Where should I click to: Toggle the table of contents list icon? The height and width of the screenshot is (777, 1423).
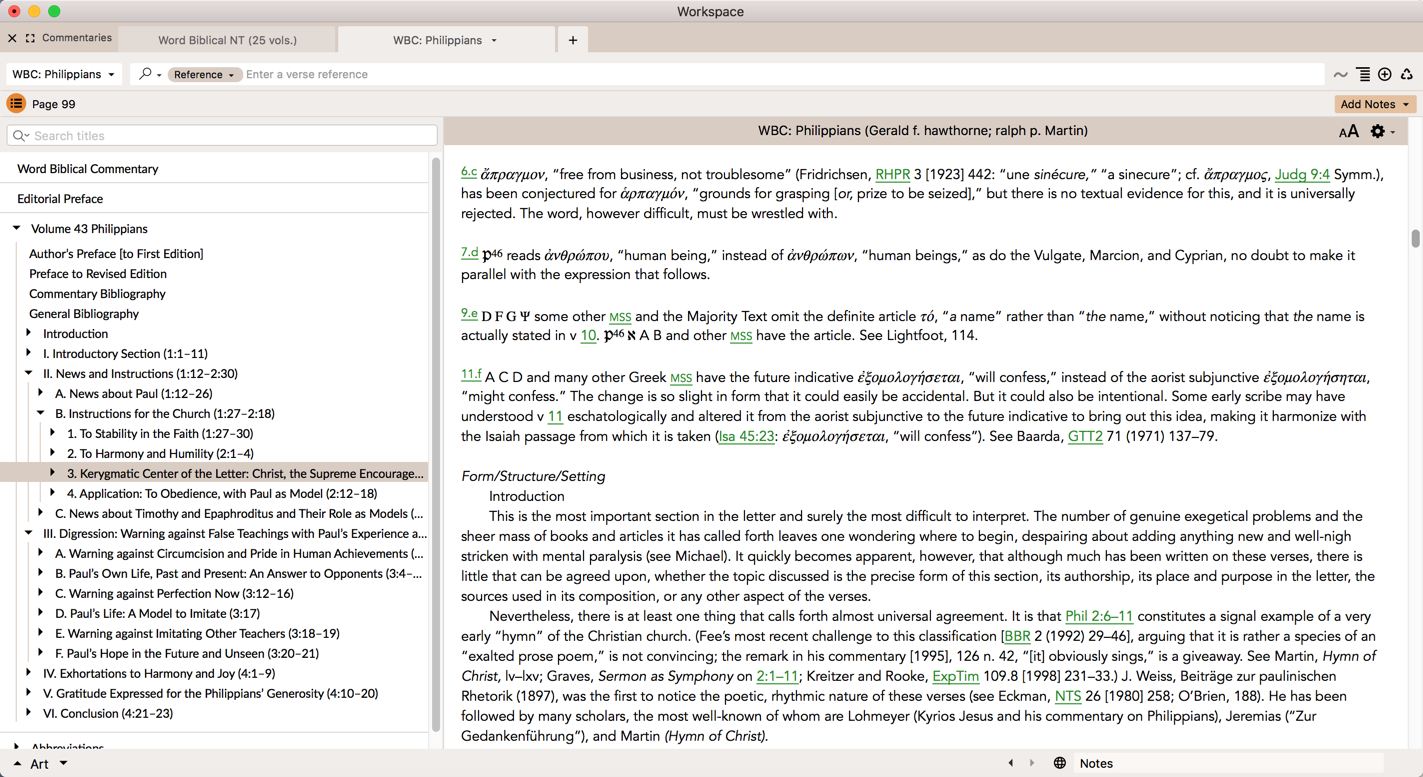(16, 104)
